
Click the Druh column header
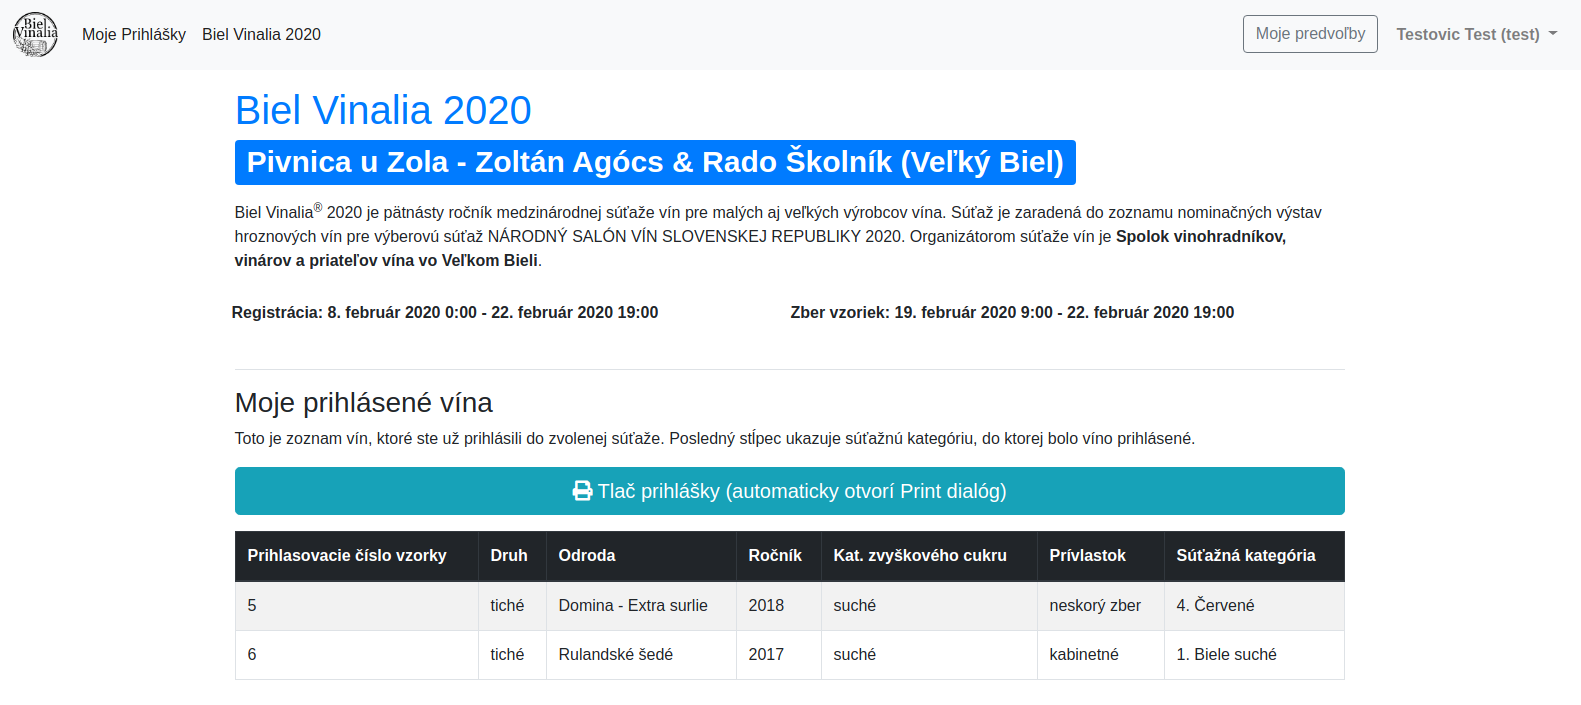[508, 555]
